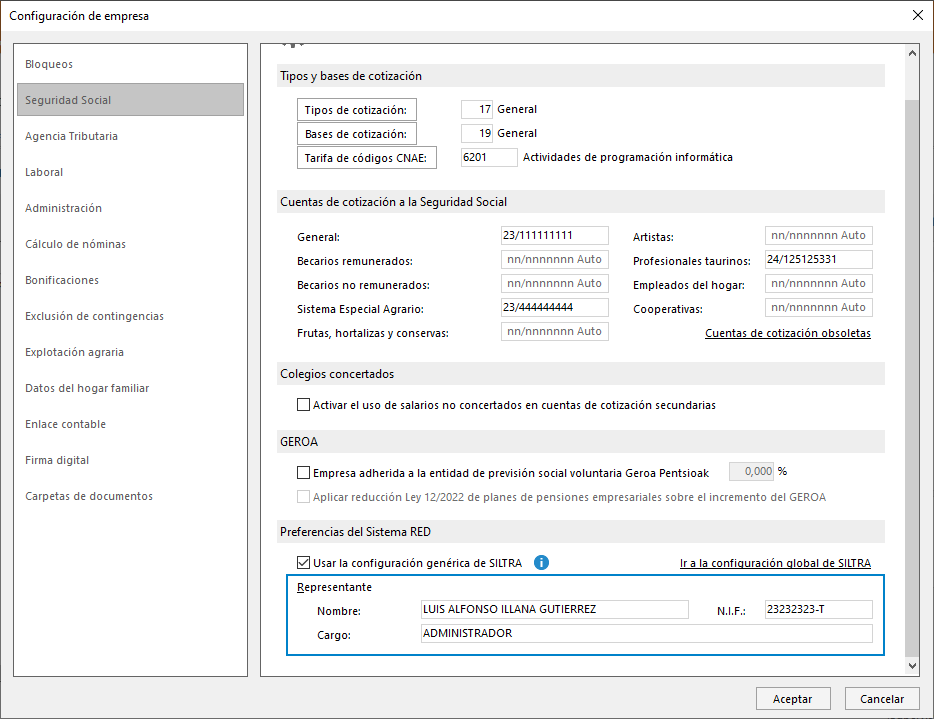Viewport: 934px width, 719px height.
Task: Open Bases de cotización selector
Action: pos(357,134)
